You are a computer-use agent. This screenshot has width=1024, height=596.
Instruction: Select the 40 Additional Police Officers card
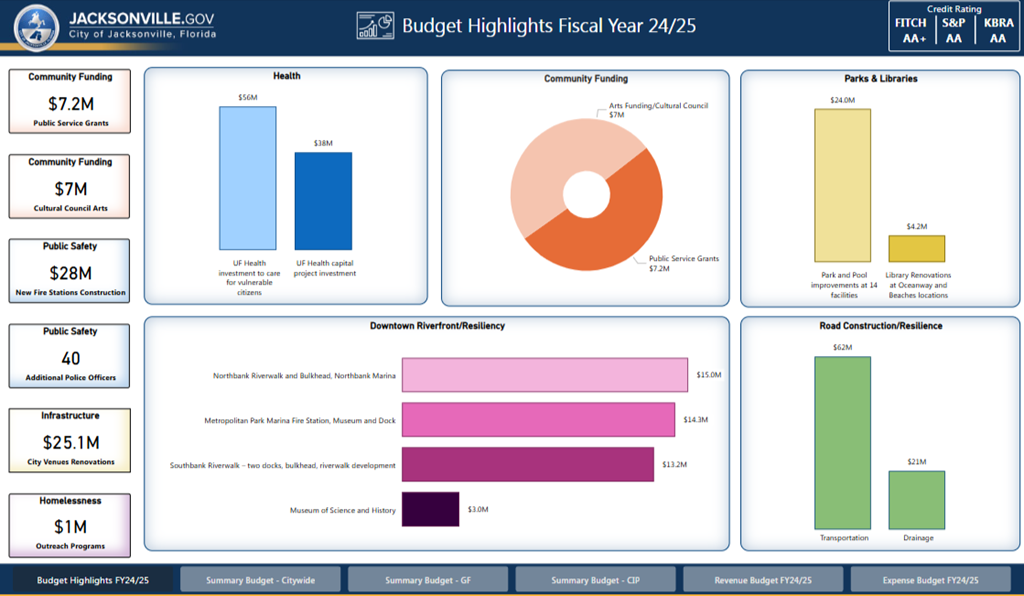coord(68,355)
